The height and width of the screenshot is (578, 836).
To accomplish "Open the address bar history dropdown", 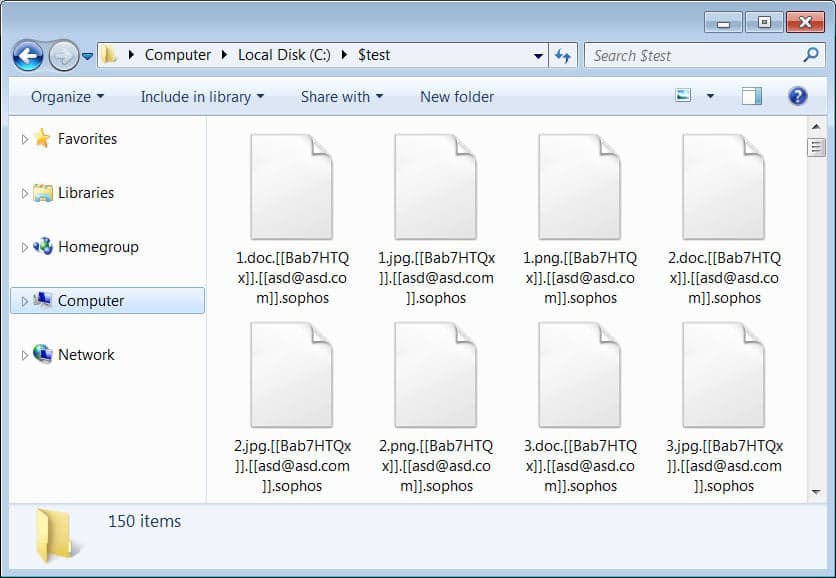I will coord(538,55).
